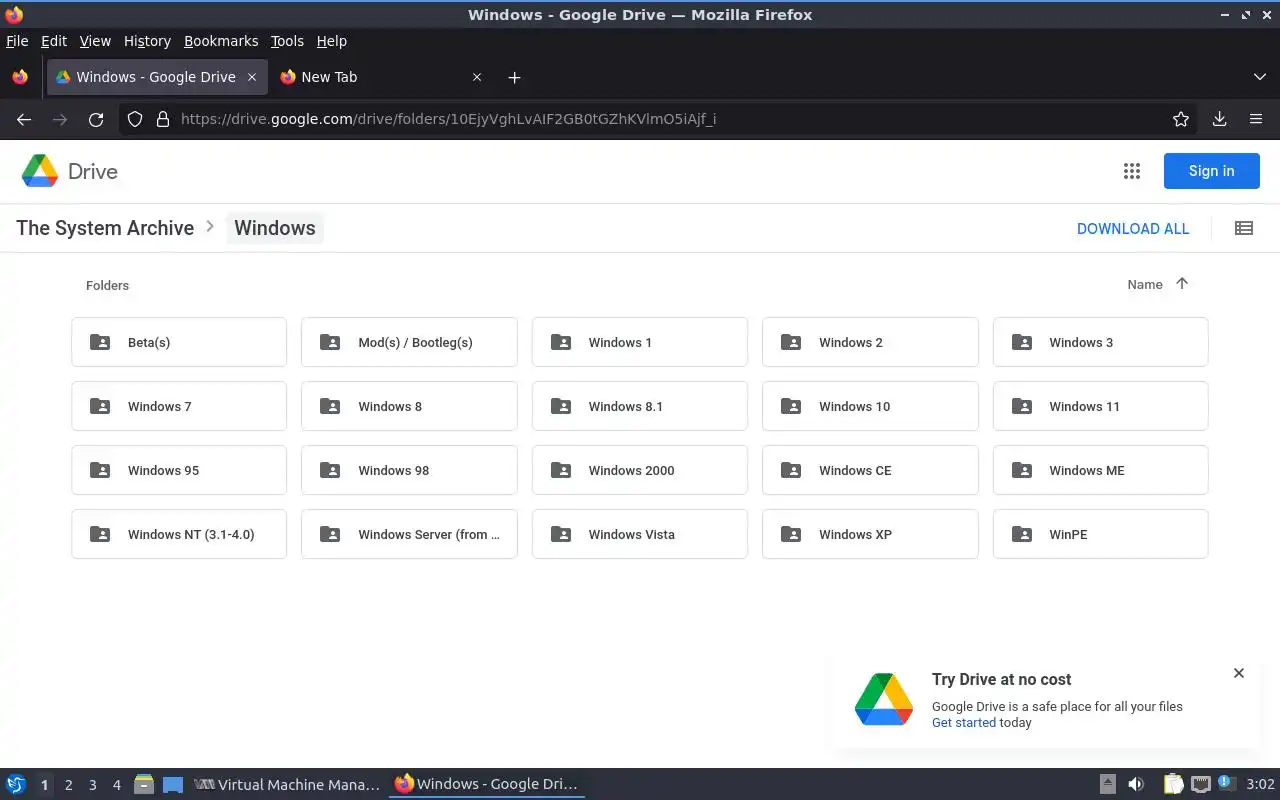The image size is (1280, 800).
Task: Dismiss the Try Drive at no cost popup
Action: click(1239, 673)
